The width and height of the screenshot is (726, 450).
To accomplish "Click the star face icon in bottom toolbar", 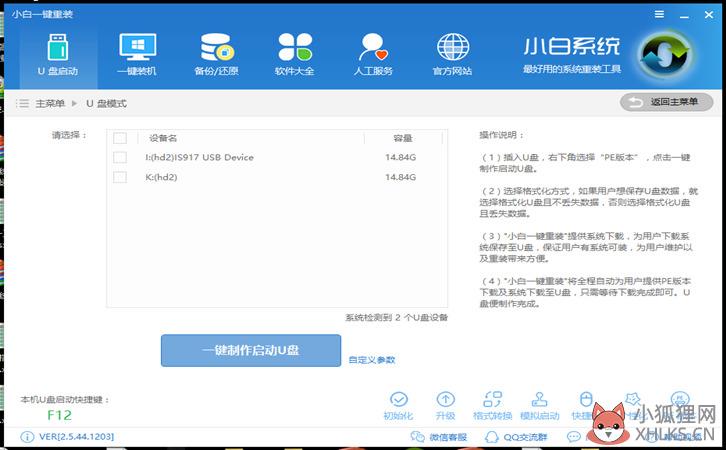I will point(633,399).
